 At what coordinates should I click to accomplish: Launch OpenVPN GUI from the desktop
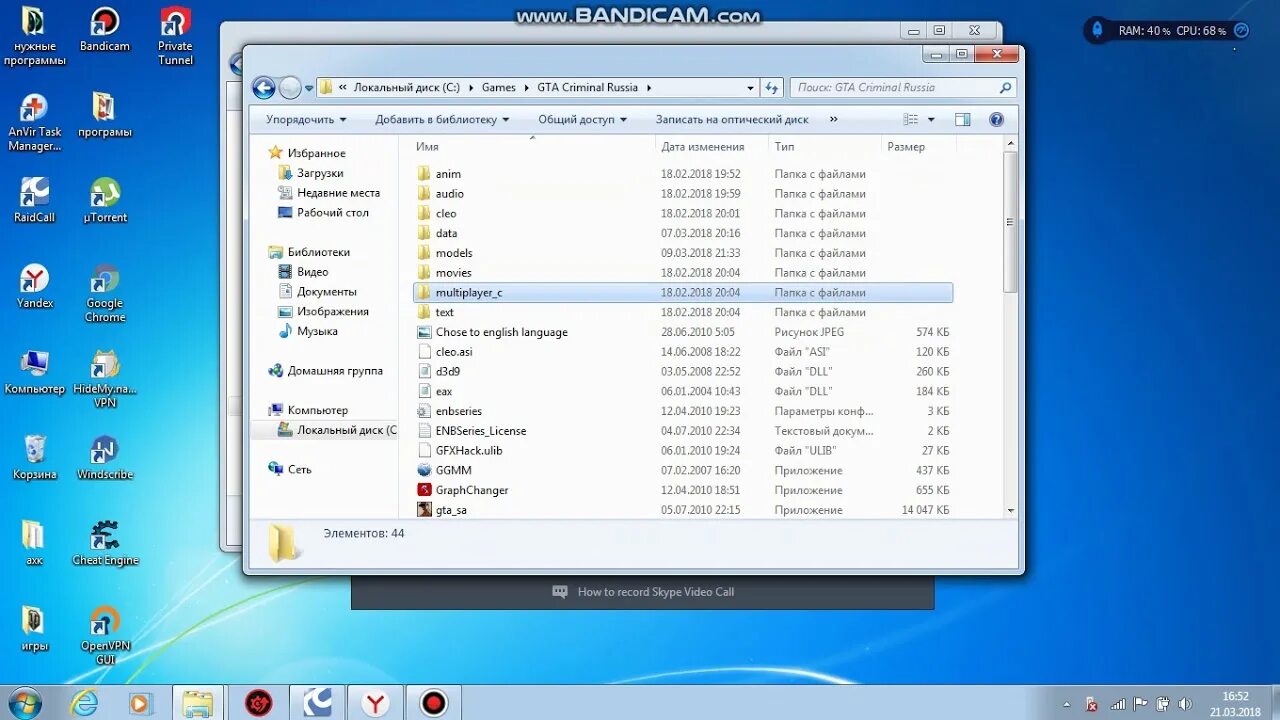click(105, 636)
